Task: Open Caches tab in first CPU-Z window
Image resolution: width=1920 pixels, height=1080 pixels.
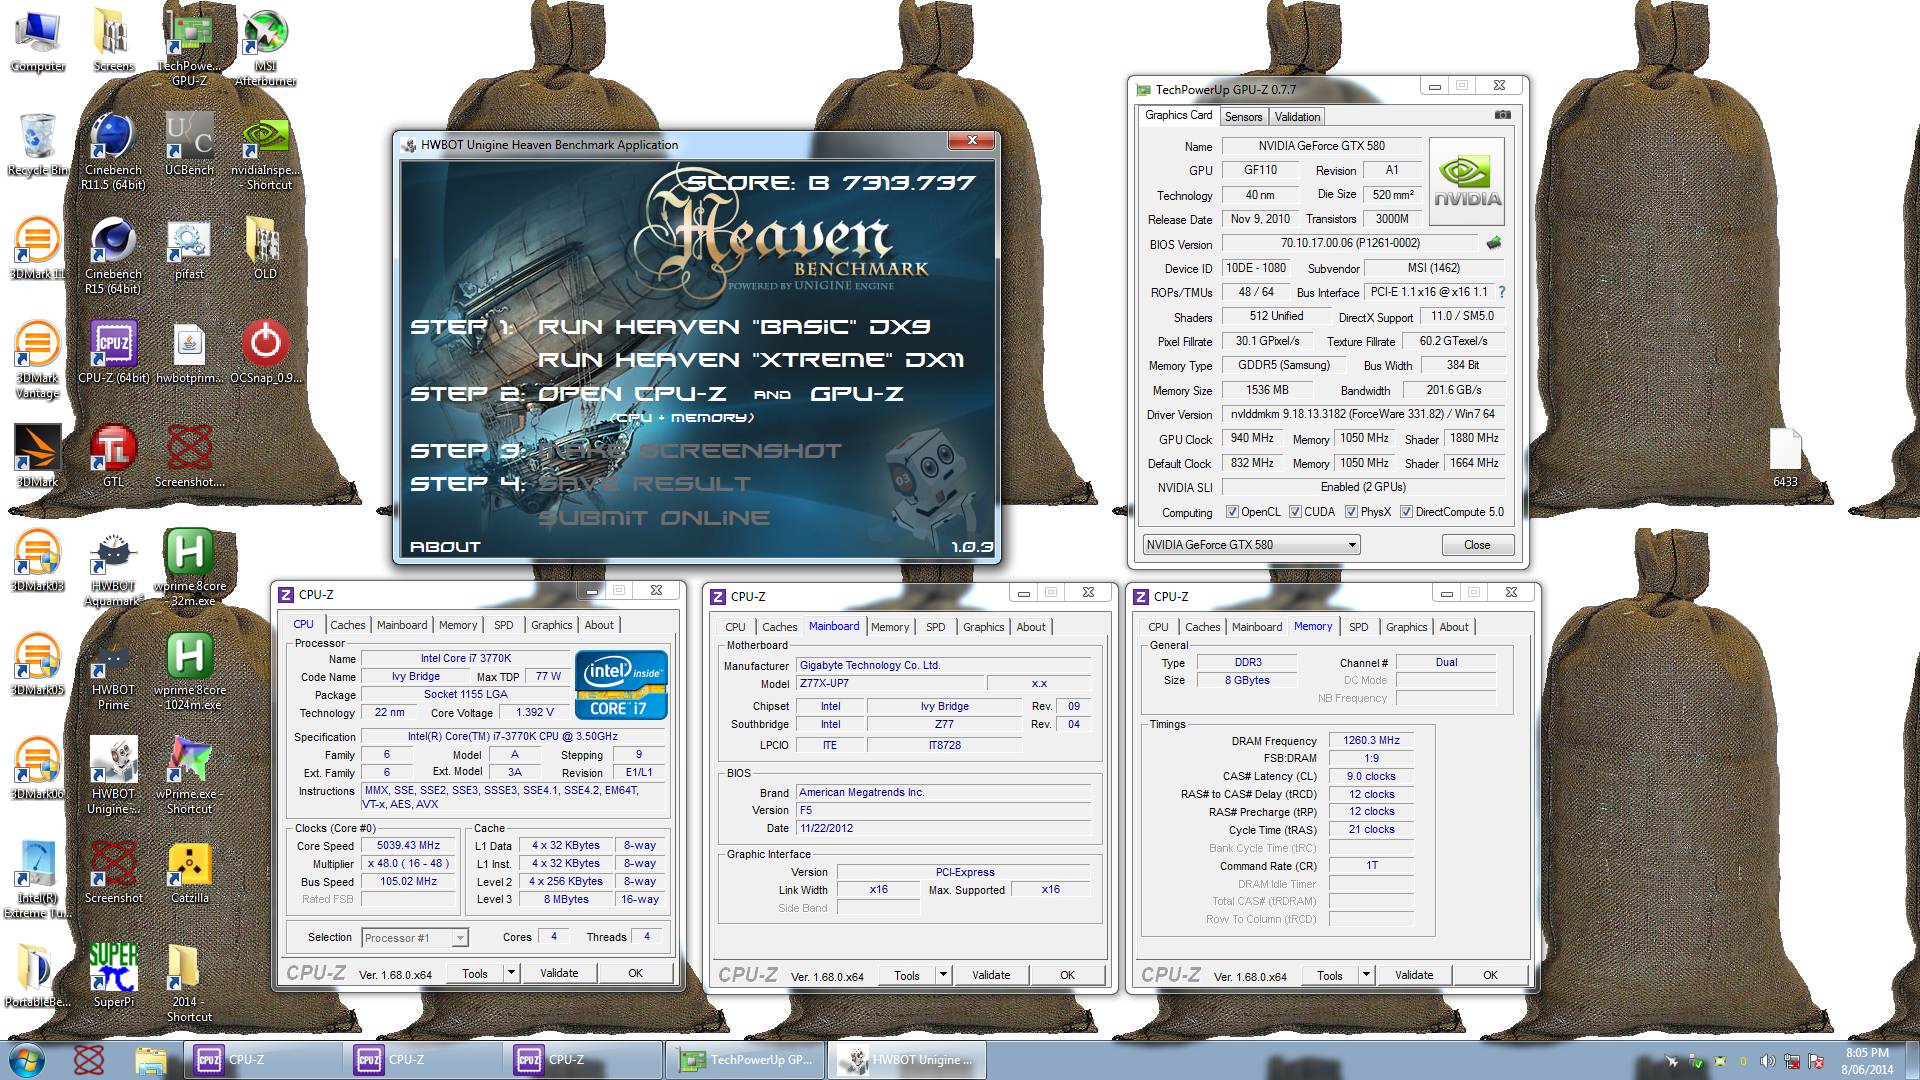Action: (x=347, y=625)
